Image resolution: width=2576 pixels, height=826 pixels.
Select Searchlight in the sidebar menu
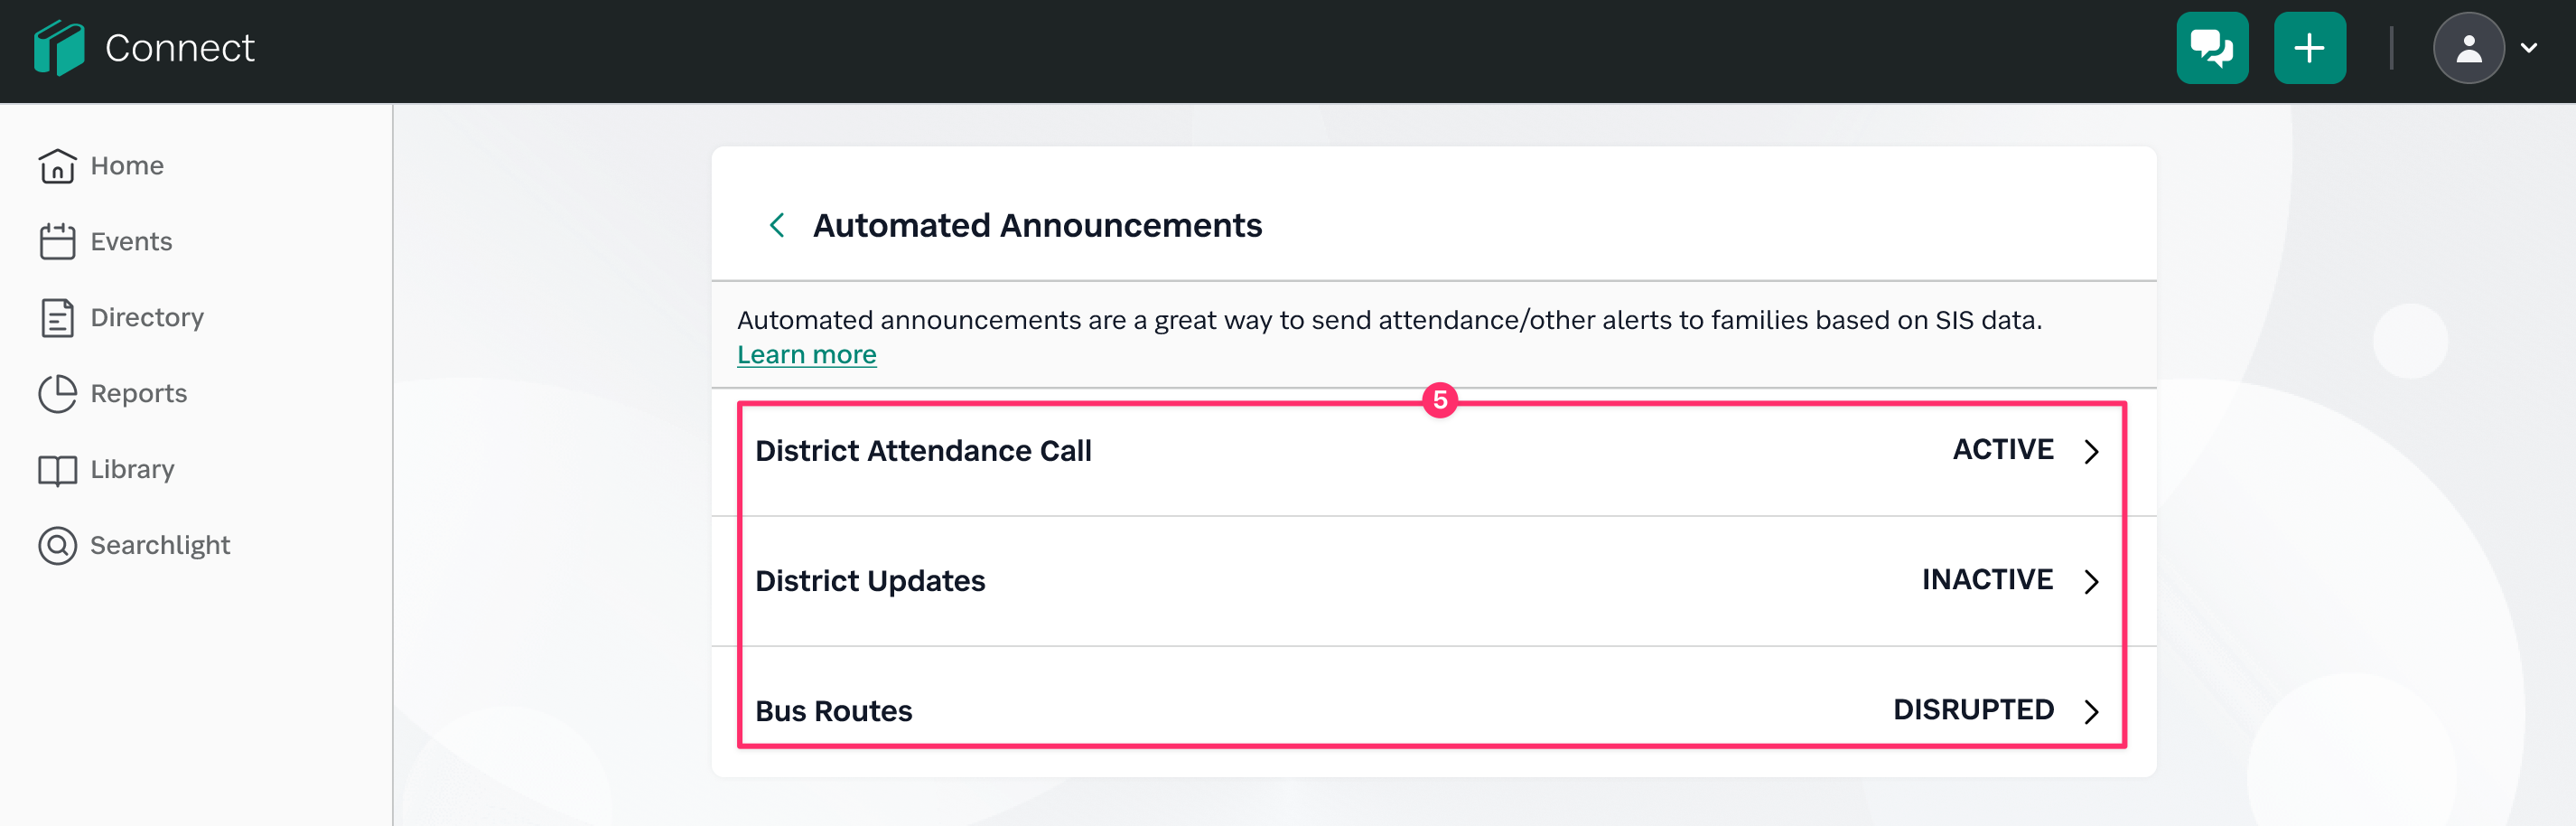(160, 546)
